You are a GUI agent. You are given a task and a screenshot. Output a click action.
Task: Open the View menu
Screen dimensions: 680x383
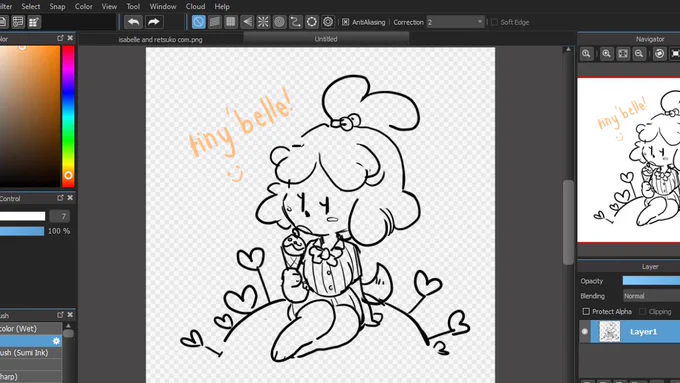[x=109, y=7]
